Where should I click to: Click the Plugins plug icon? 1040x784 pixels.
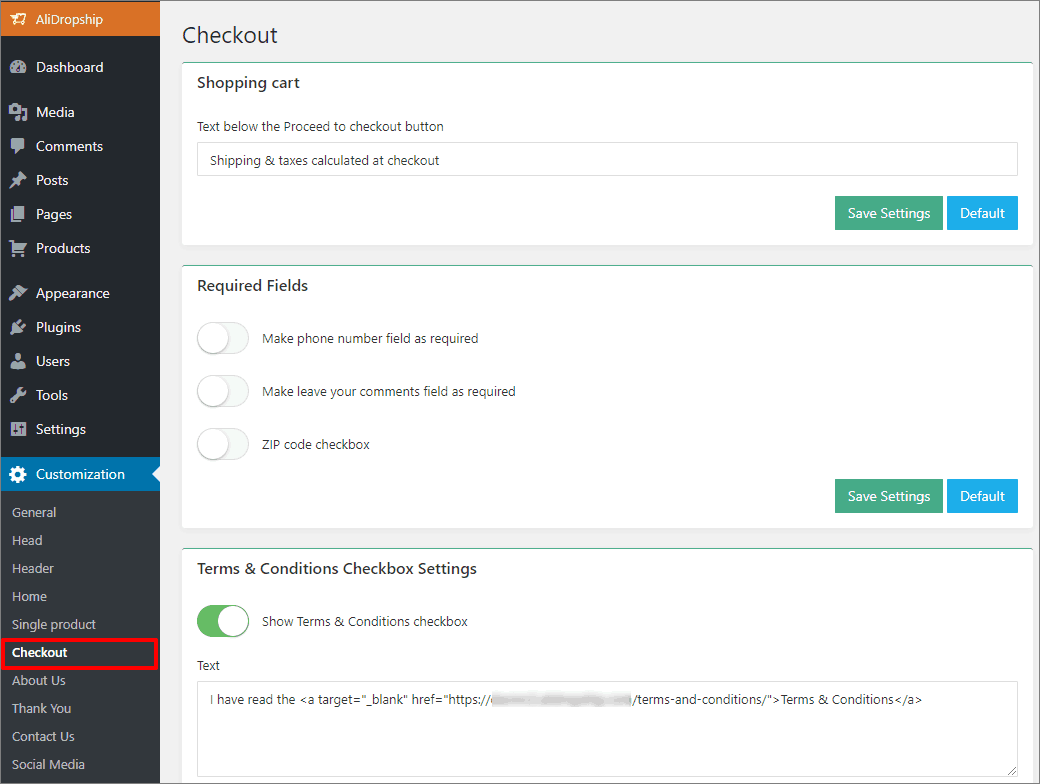[18, 327]
